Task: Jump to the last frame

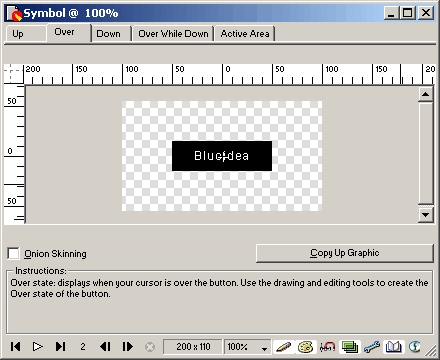Action: pos(60,347)
